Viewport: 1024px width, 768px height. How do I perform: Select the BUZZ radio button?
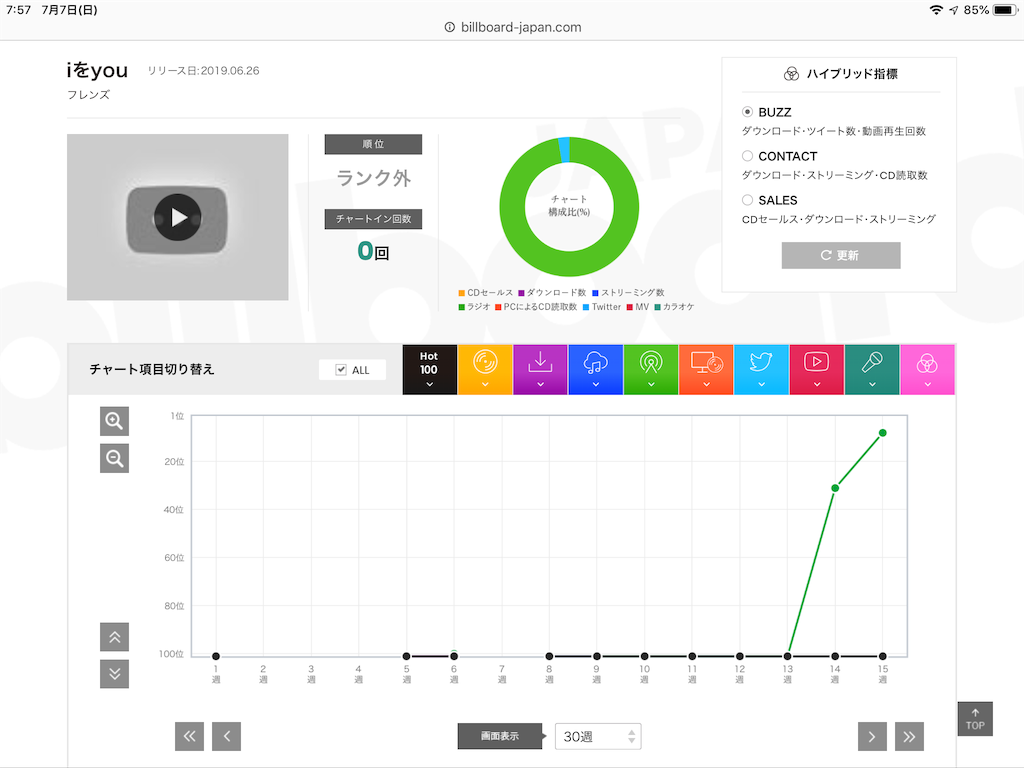click(x=748, y=112)
